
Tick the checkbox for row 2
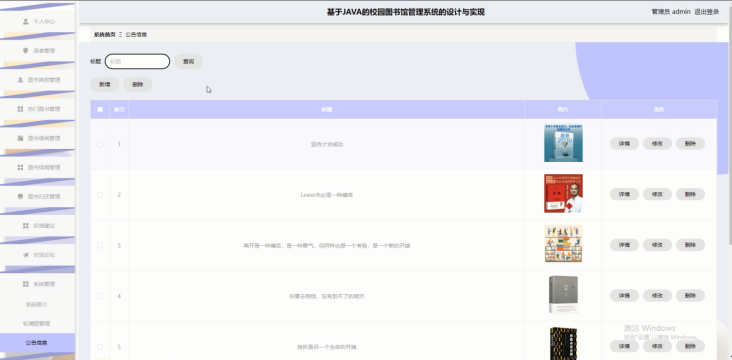(100, 195)
